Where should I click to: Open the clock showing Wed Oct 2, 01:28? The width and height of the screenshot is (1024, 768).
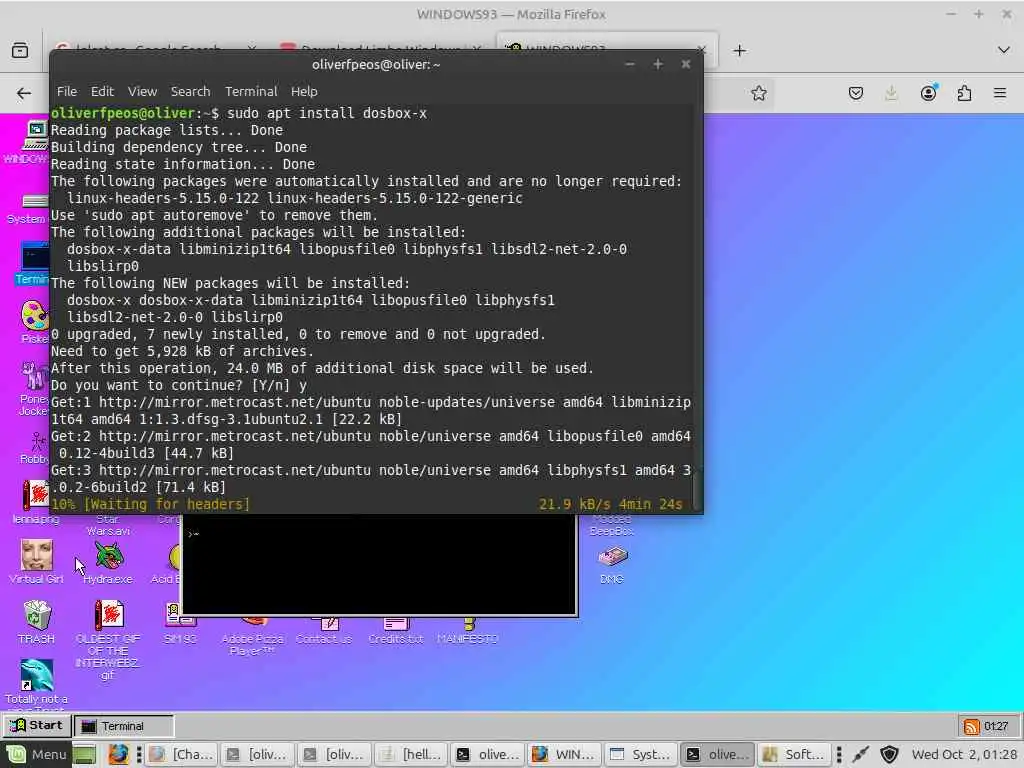(x=964, y=754)
